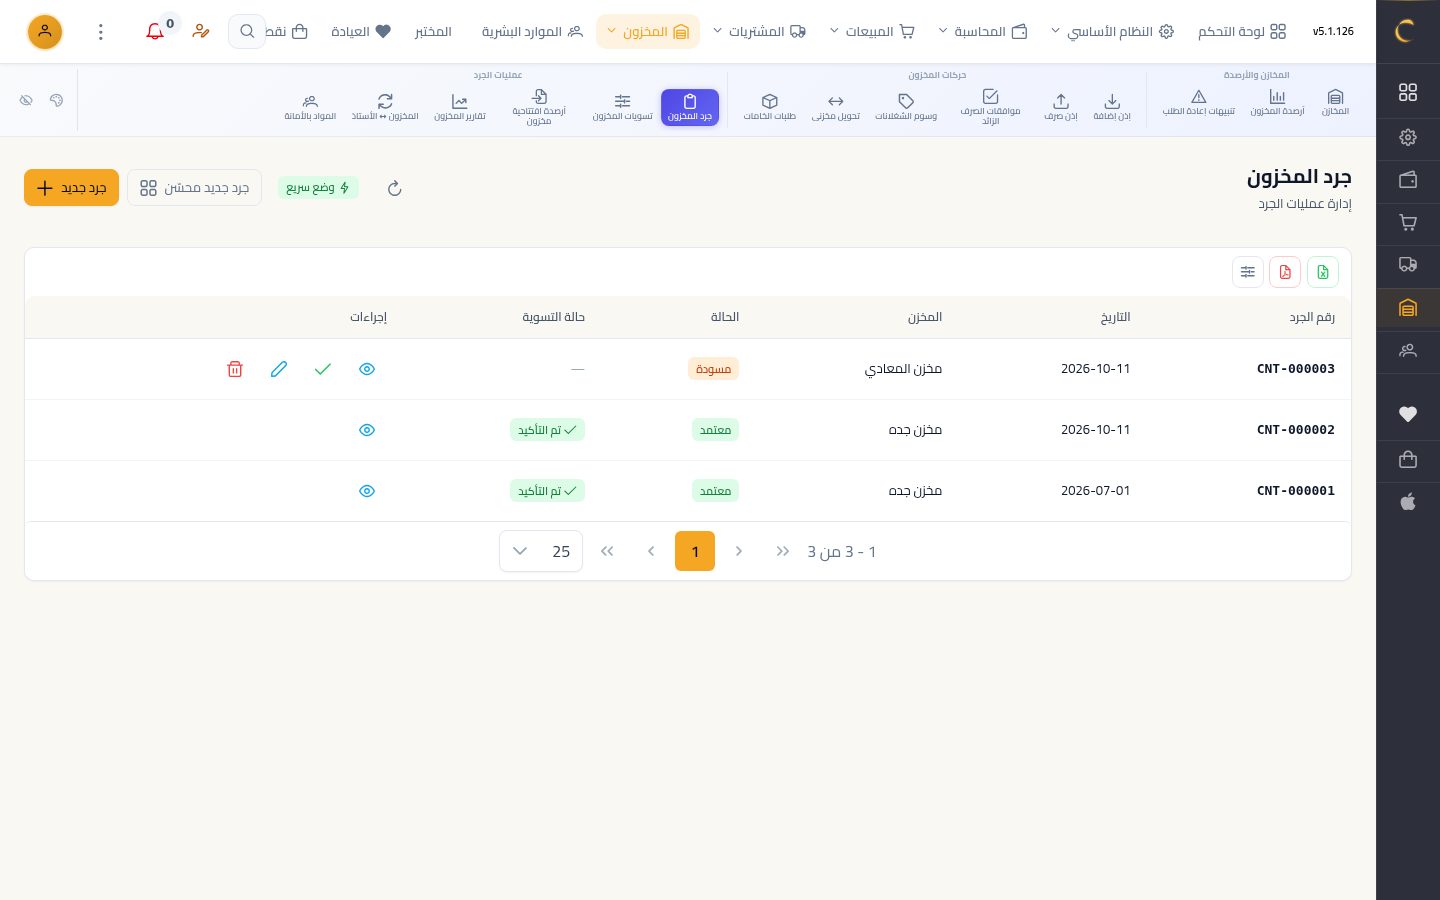Enable quick mode وضع سريع

(x=318, y=188)
